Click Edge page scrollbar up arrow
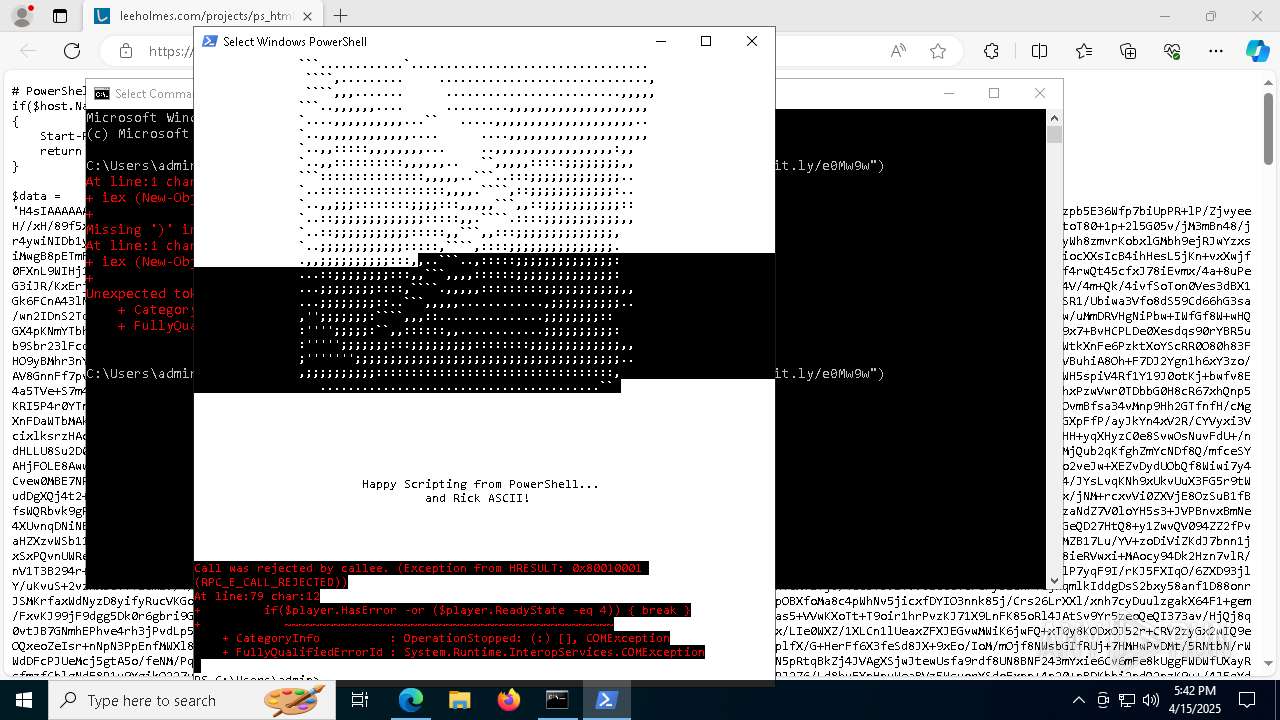Viewport: 1280px width, 720px height. [1270, 83]
